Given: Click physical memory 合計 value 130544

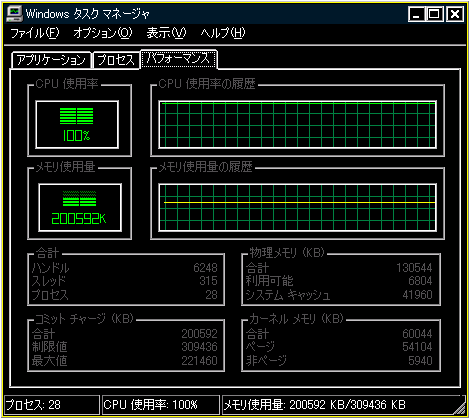Looking at the screenshot, I should coord(414,268).
